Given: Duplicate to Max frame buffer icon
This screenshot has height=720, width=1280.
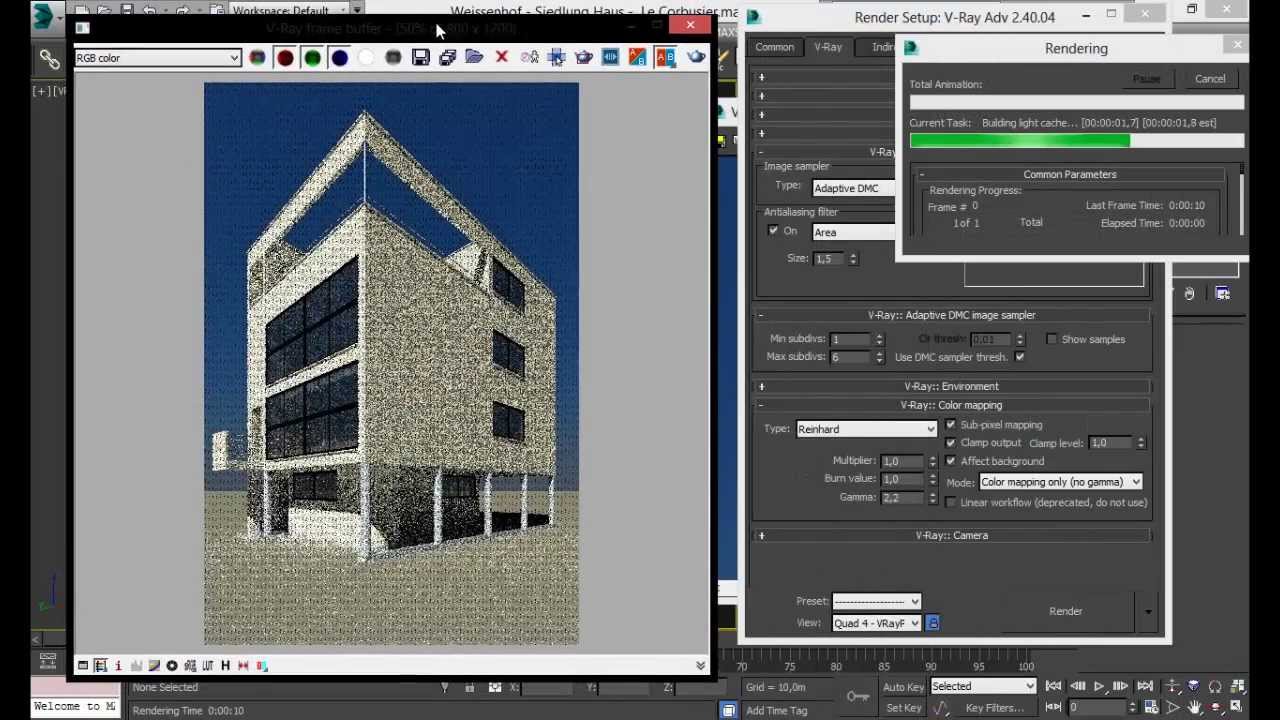Looking at the screenshot, I should [529, 58].
